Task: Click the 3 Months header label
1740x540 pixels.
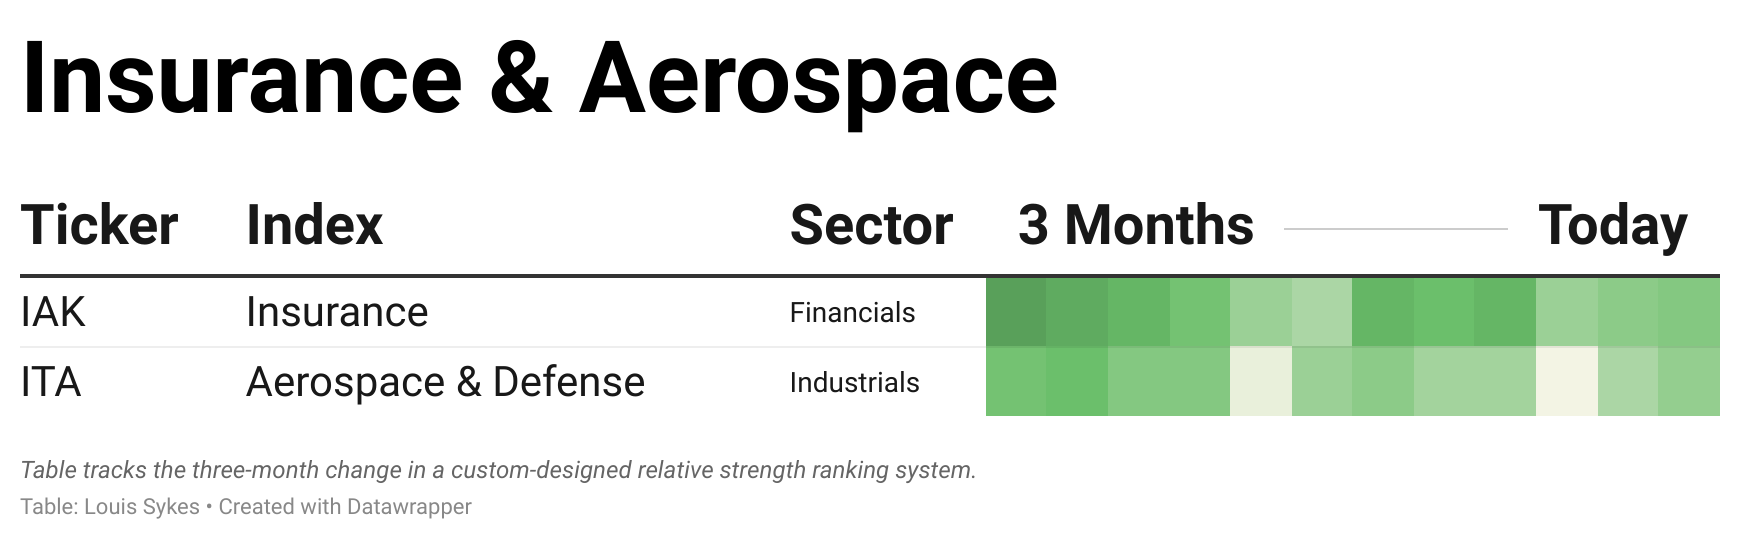Action: 1135,225
